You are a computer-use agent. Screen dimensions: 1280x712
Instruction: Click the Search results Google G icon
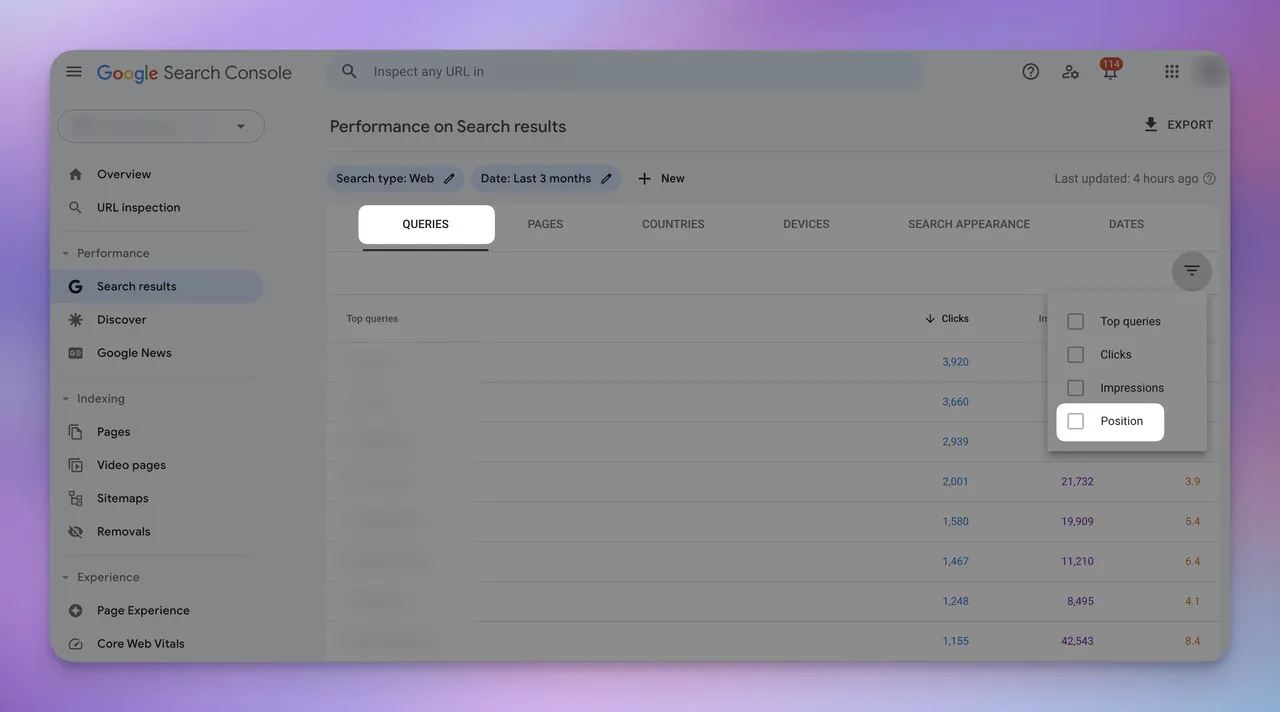coord(75,287)
